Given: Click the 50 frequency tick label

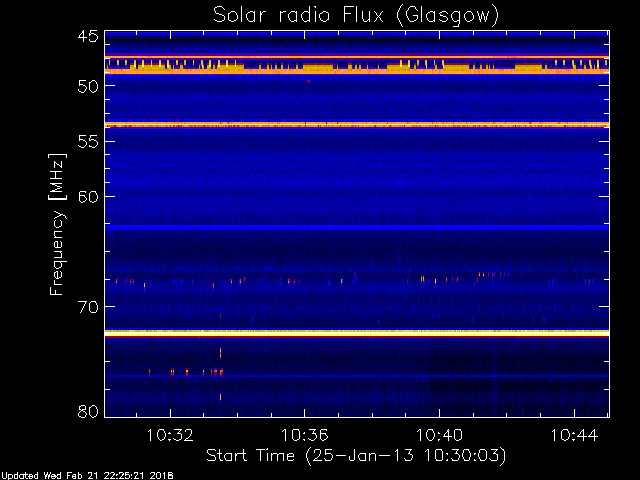Looking at the screenshot, I should pos(88,86).
